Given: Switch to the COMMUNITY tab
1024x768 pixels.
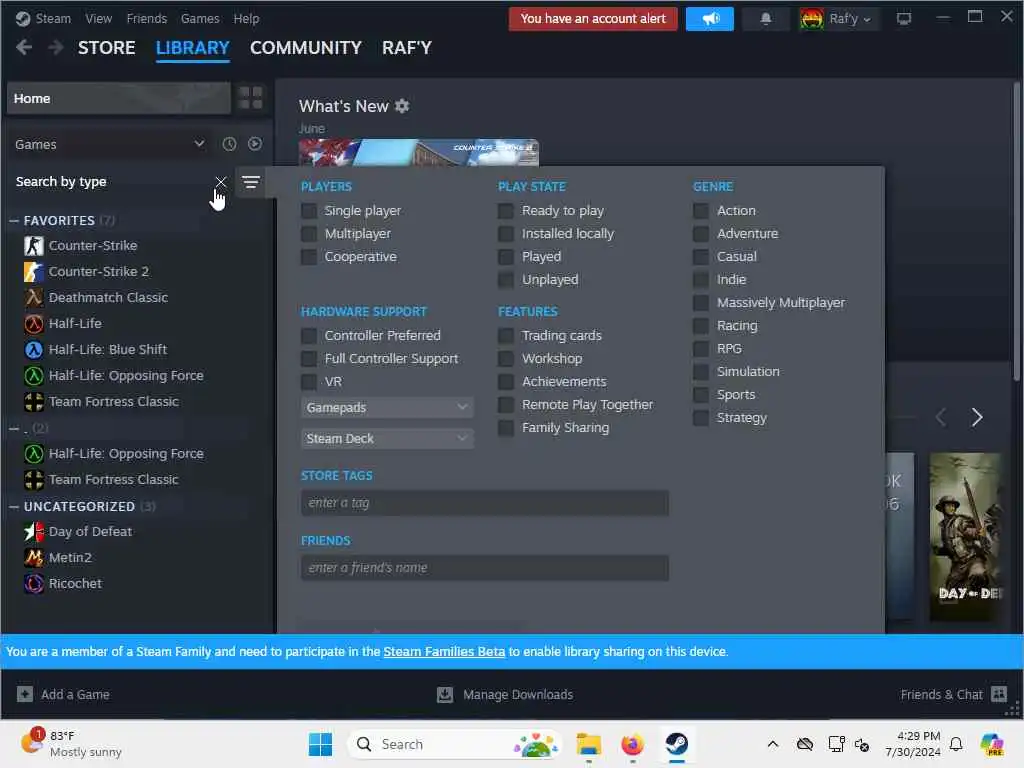Looking at the screenshot, I should click(x=306, y=48).
